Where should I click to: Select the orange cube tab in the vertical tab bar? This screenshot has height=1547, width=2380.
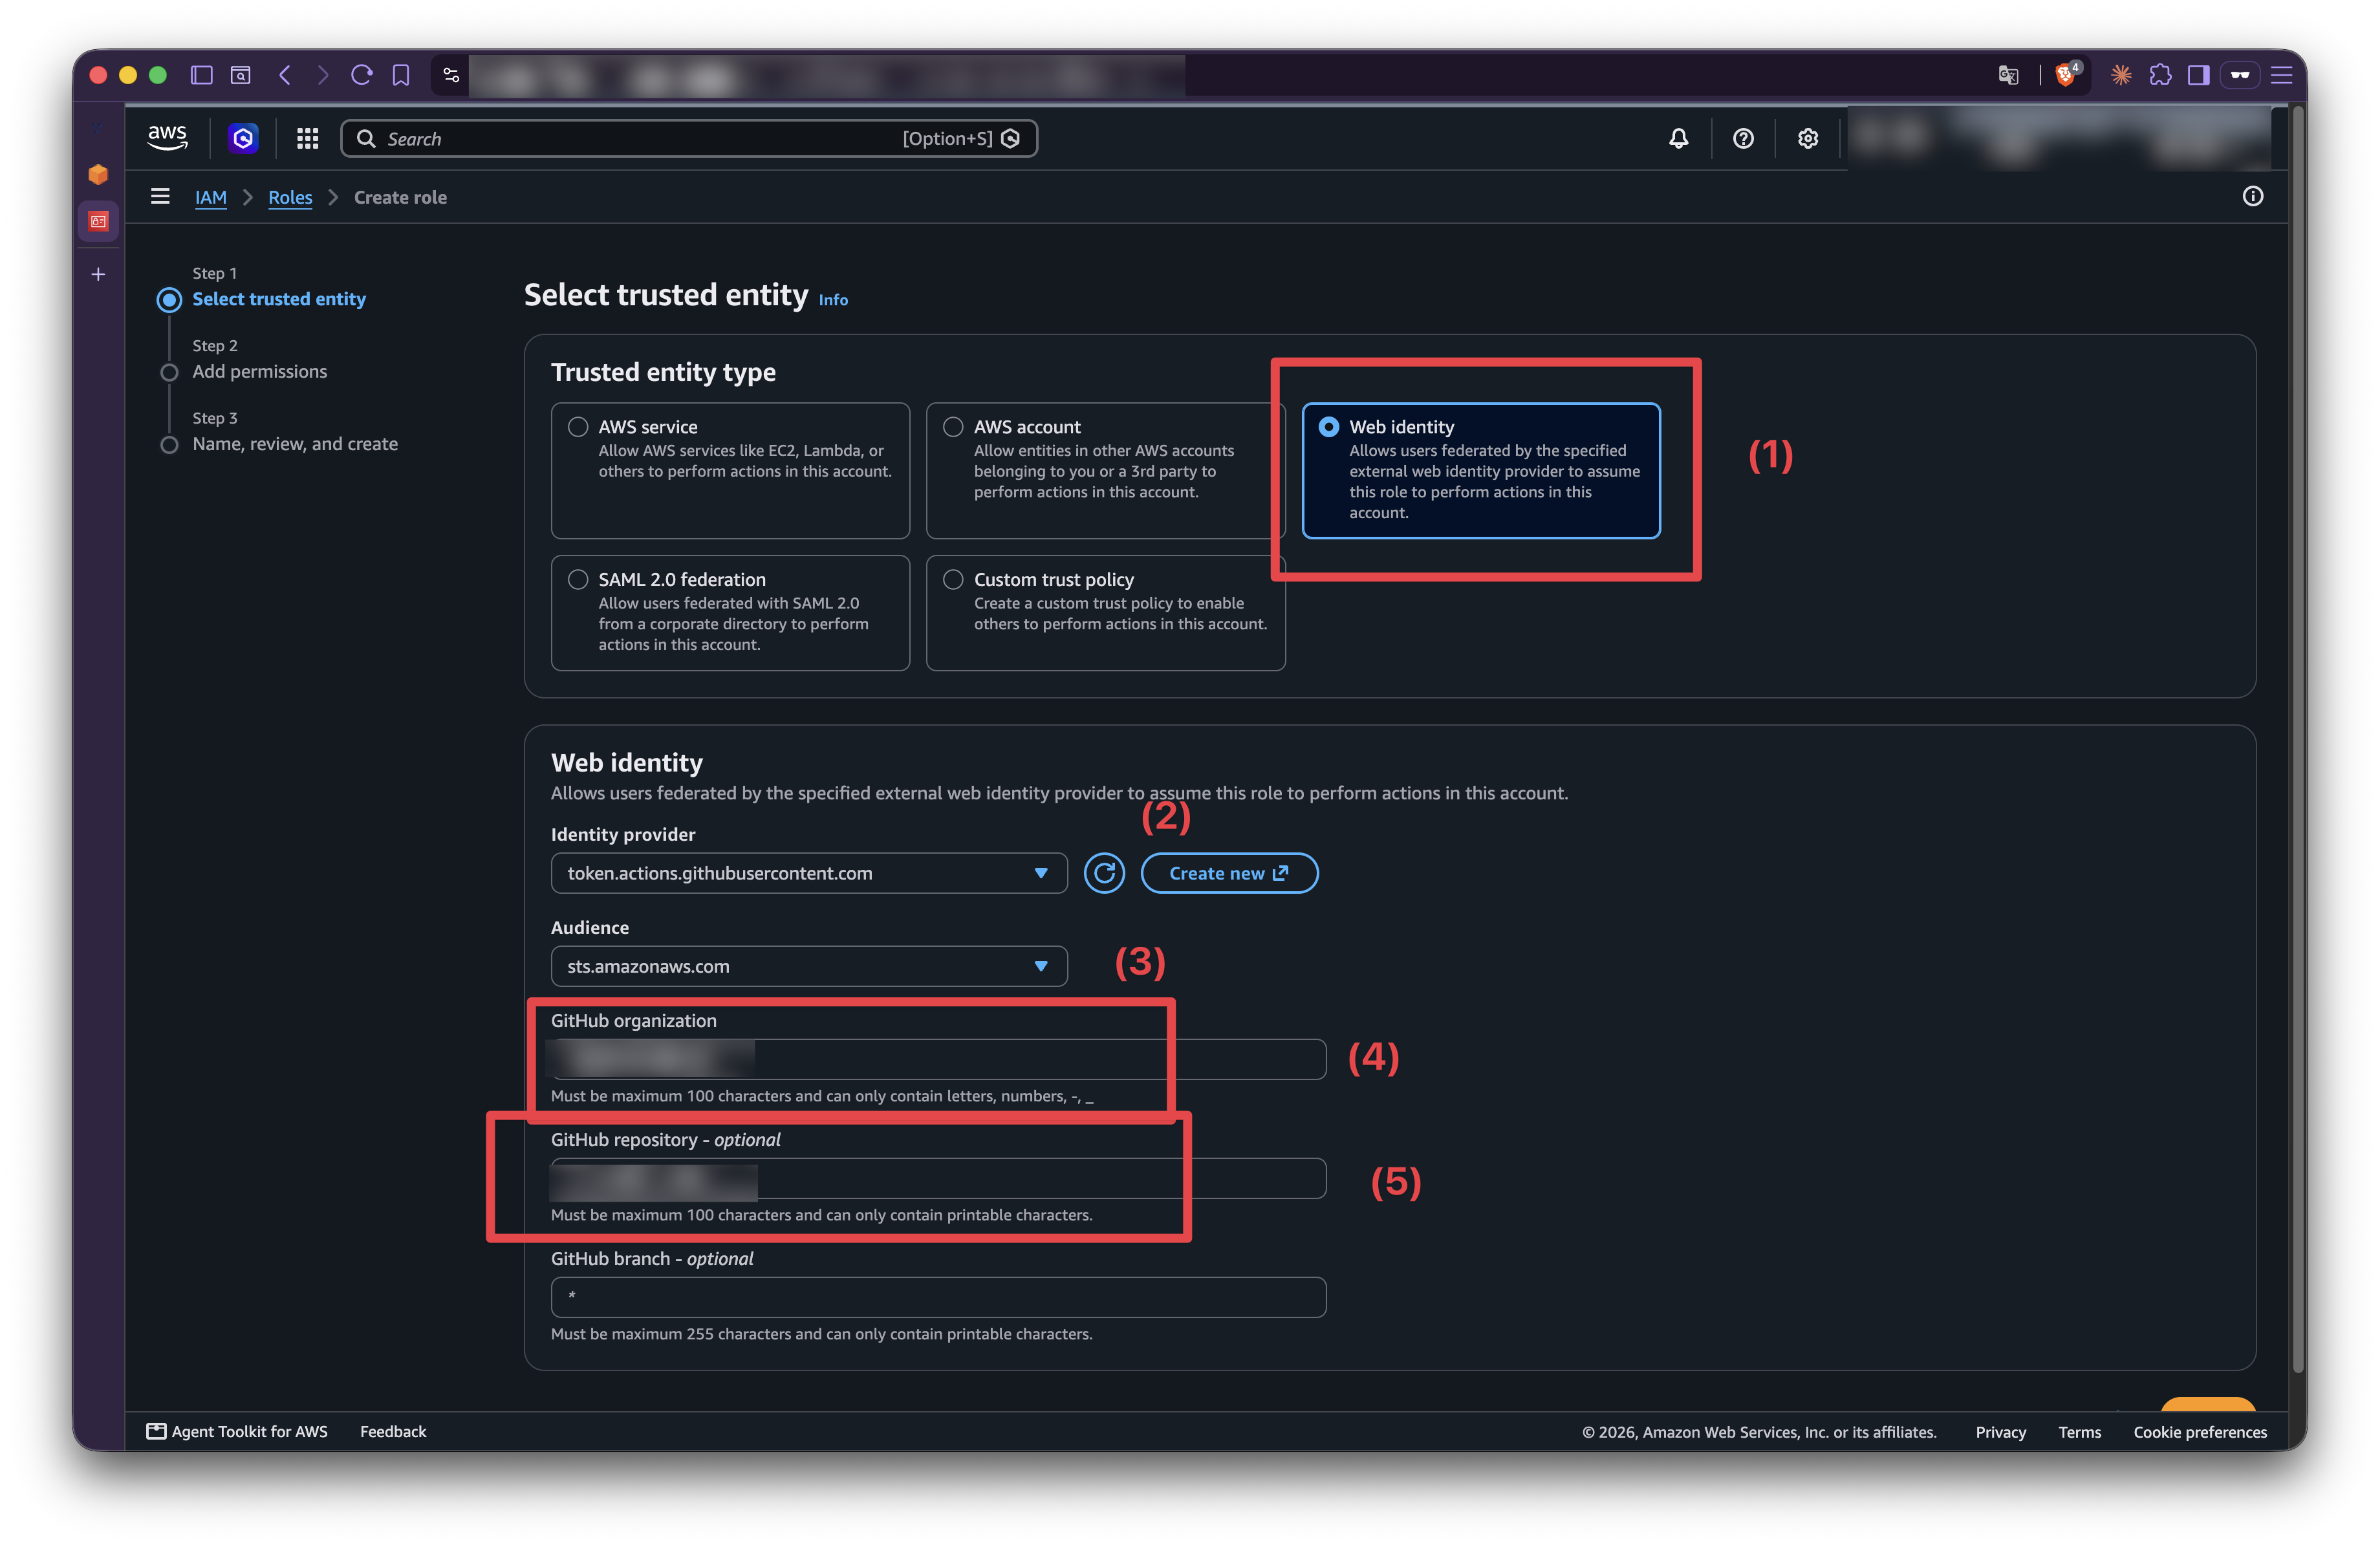[x=98, y=174]
